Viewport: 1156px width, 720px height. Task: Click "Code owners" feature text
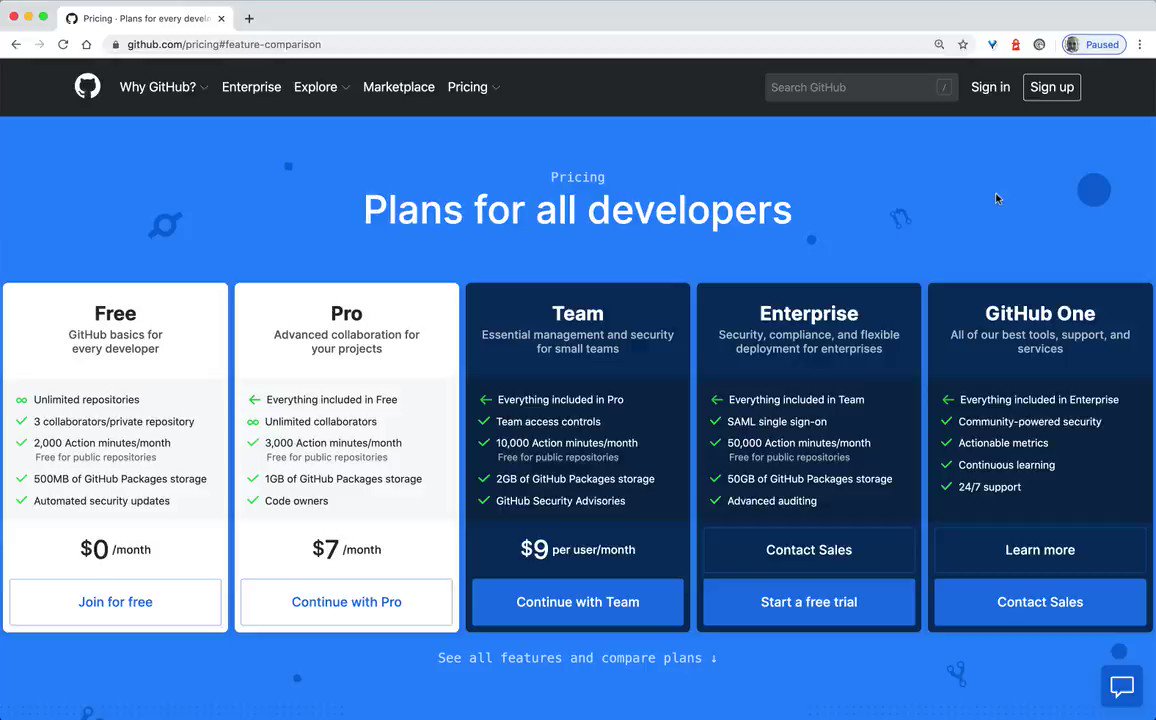296,501
